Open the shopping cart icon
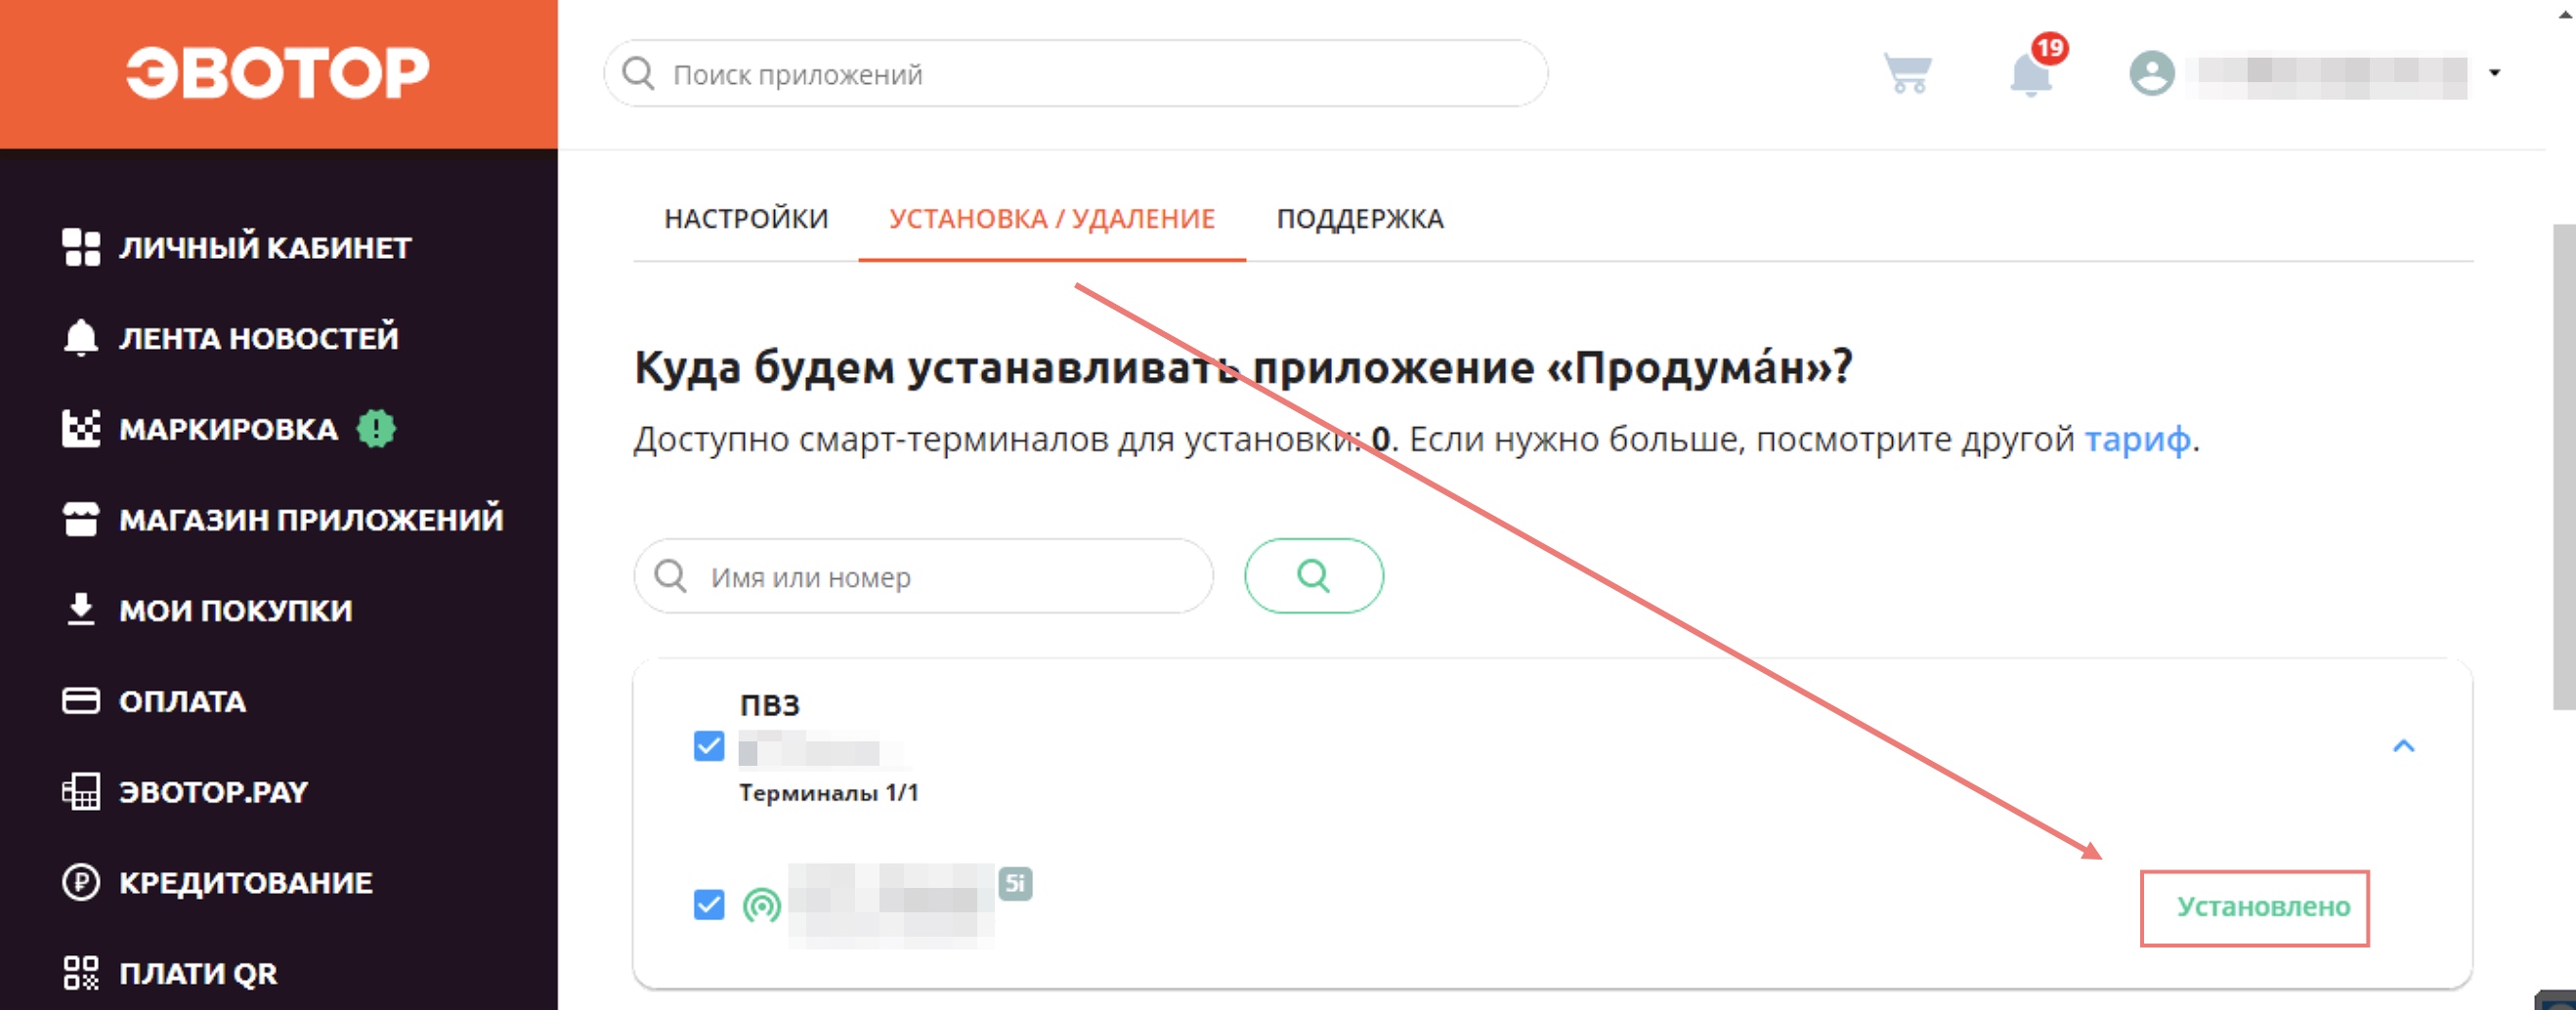The height and width of the screenshot is (1010, 2576). pos(1908,73)
